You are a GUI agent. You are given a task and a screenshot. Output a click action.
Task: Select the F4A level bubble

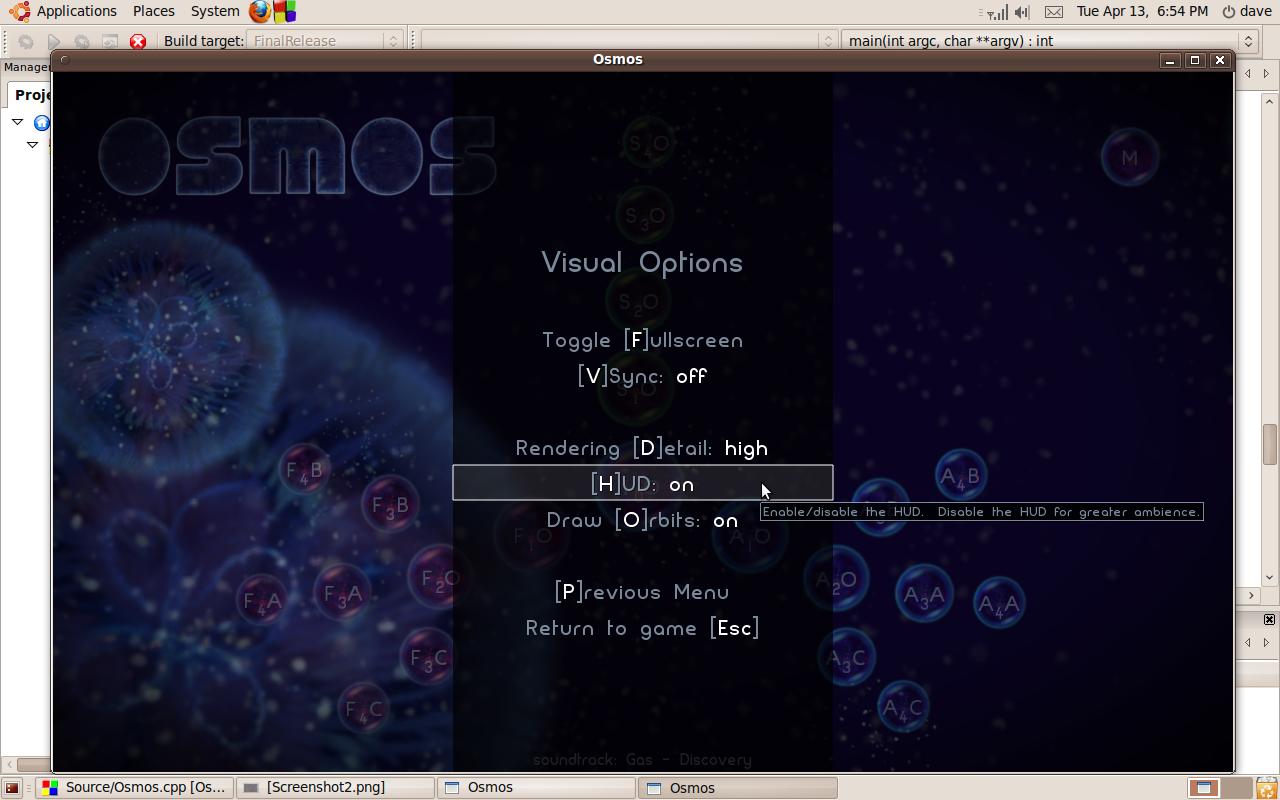pyautogui.click(x=263, y=600)
